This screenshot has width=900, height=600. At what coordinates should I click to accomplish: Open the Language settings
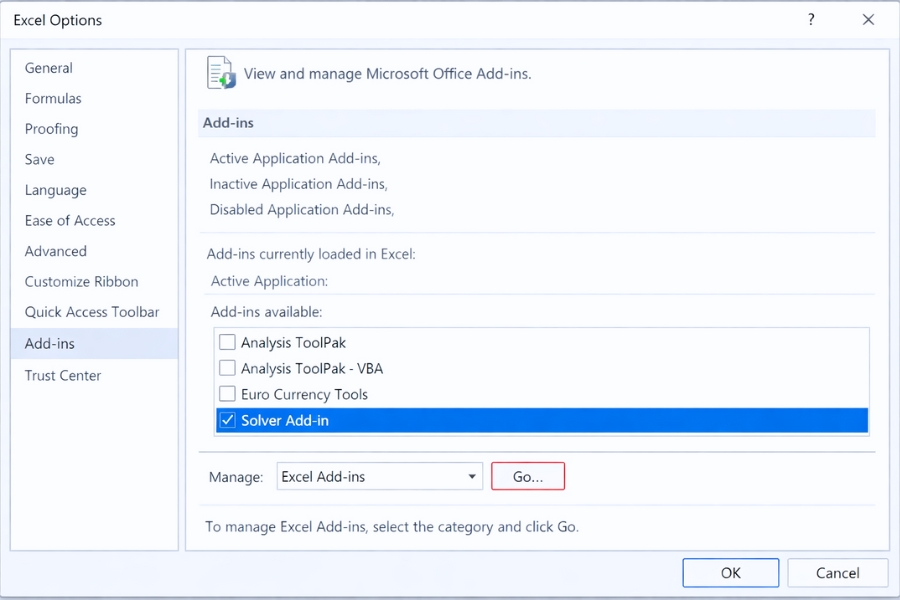55,190
